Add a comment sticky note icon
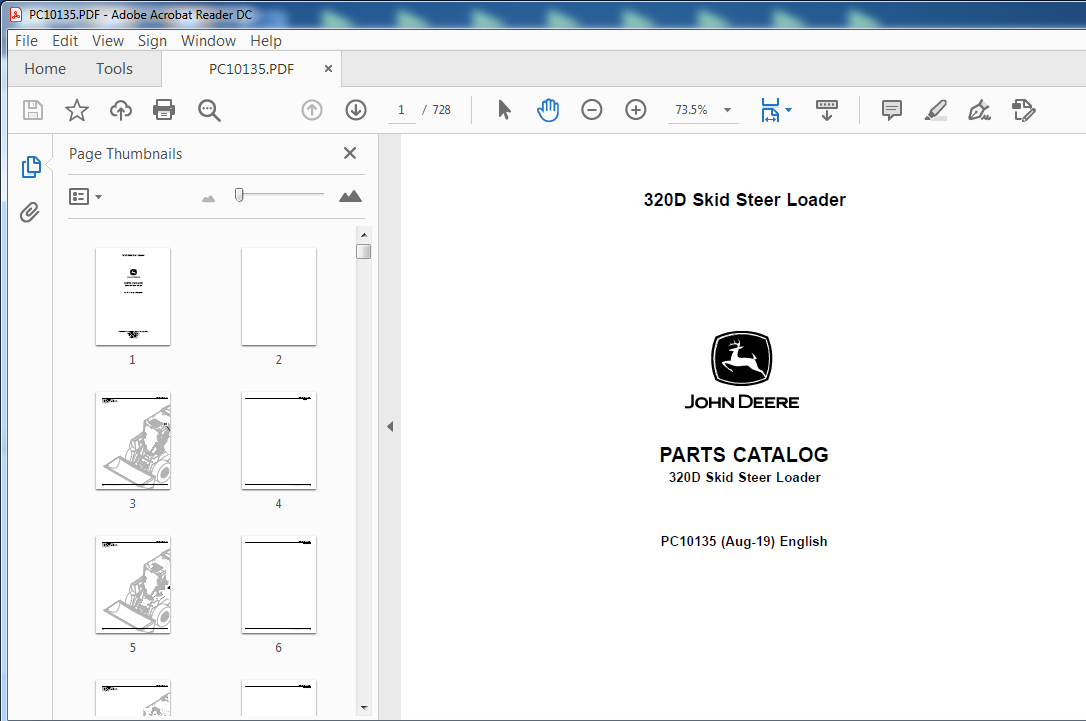This screenshot has height=721, width=1086. (892, 110)
